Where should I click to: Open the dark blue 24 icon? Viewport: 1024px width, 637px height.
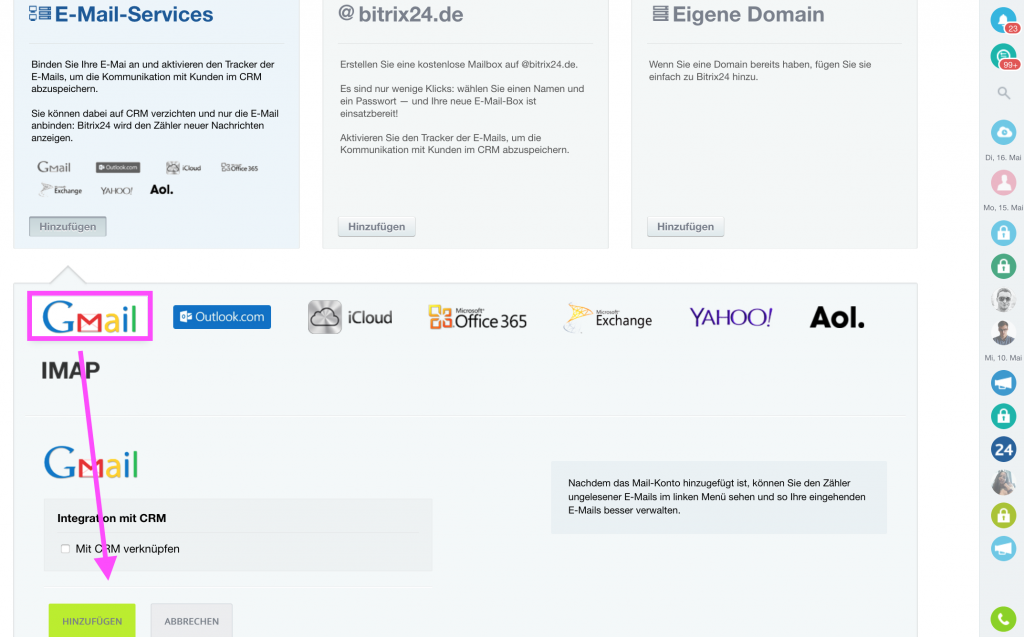click(1004, 449)
